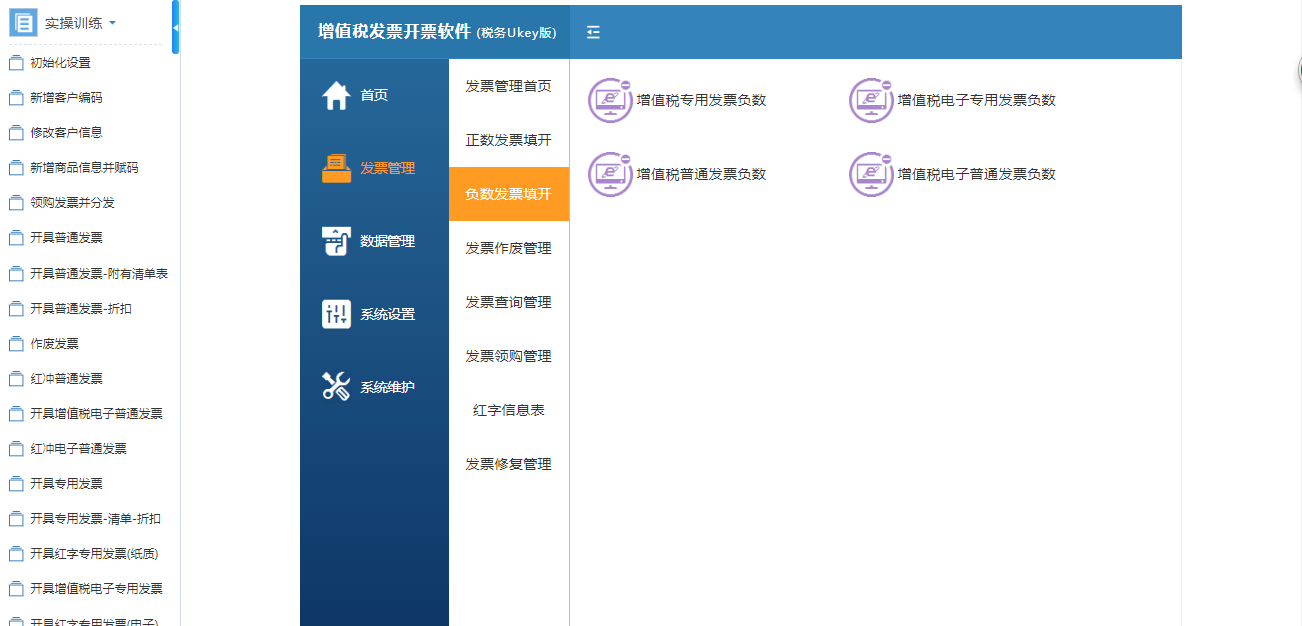This screenshot has width=1302, height=626.
Task: Select 新增商品信息并赋码 in training list
Action: pyautogui.click(x=84, y=168)
